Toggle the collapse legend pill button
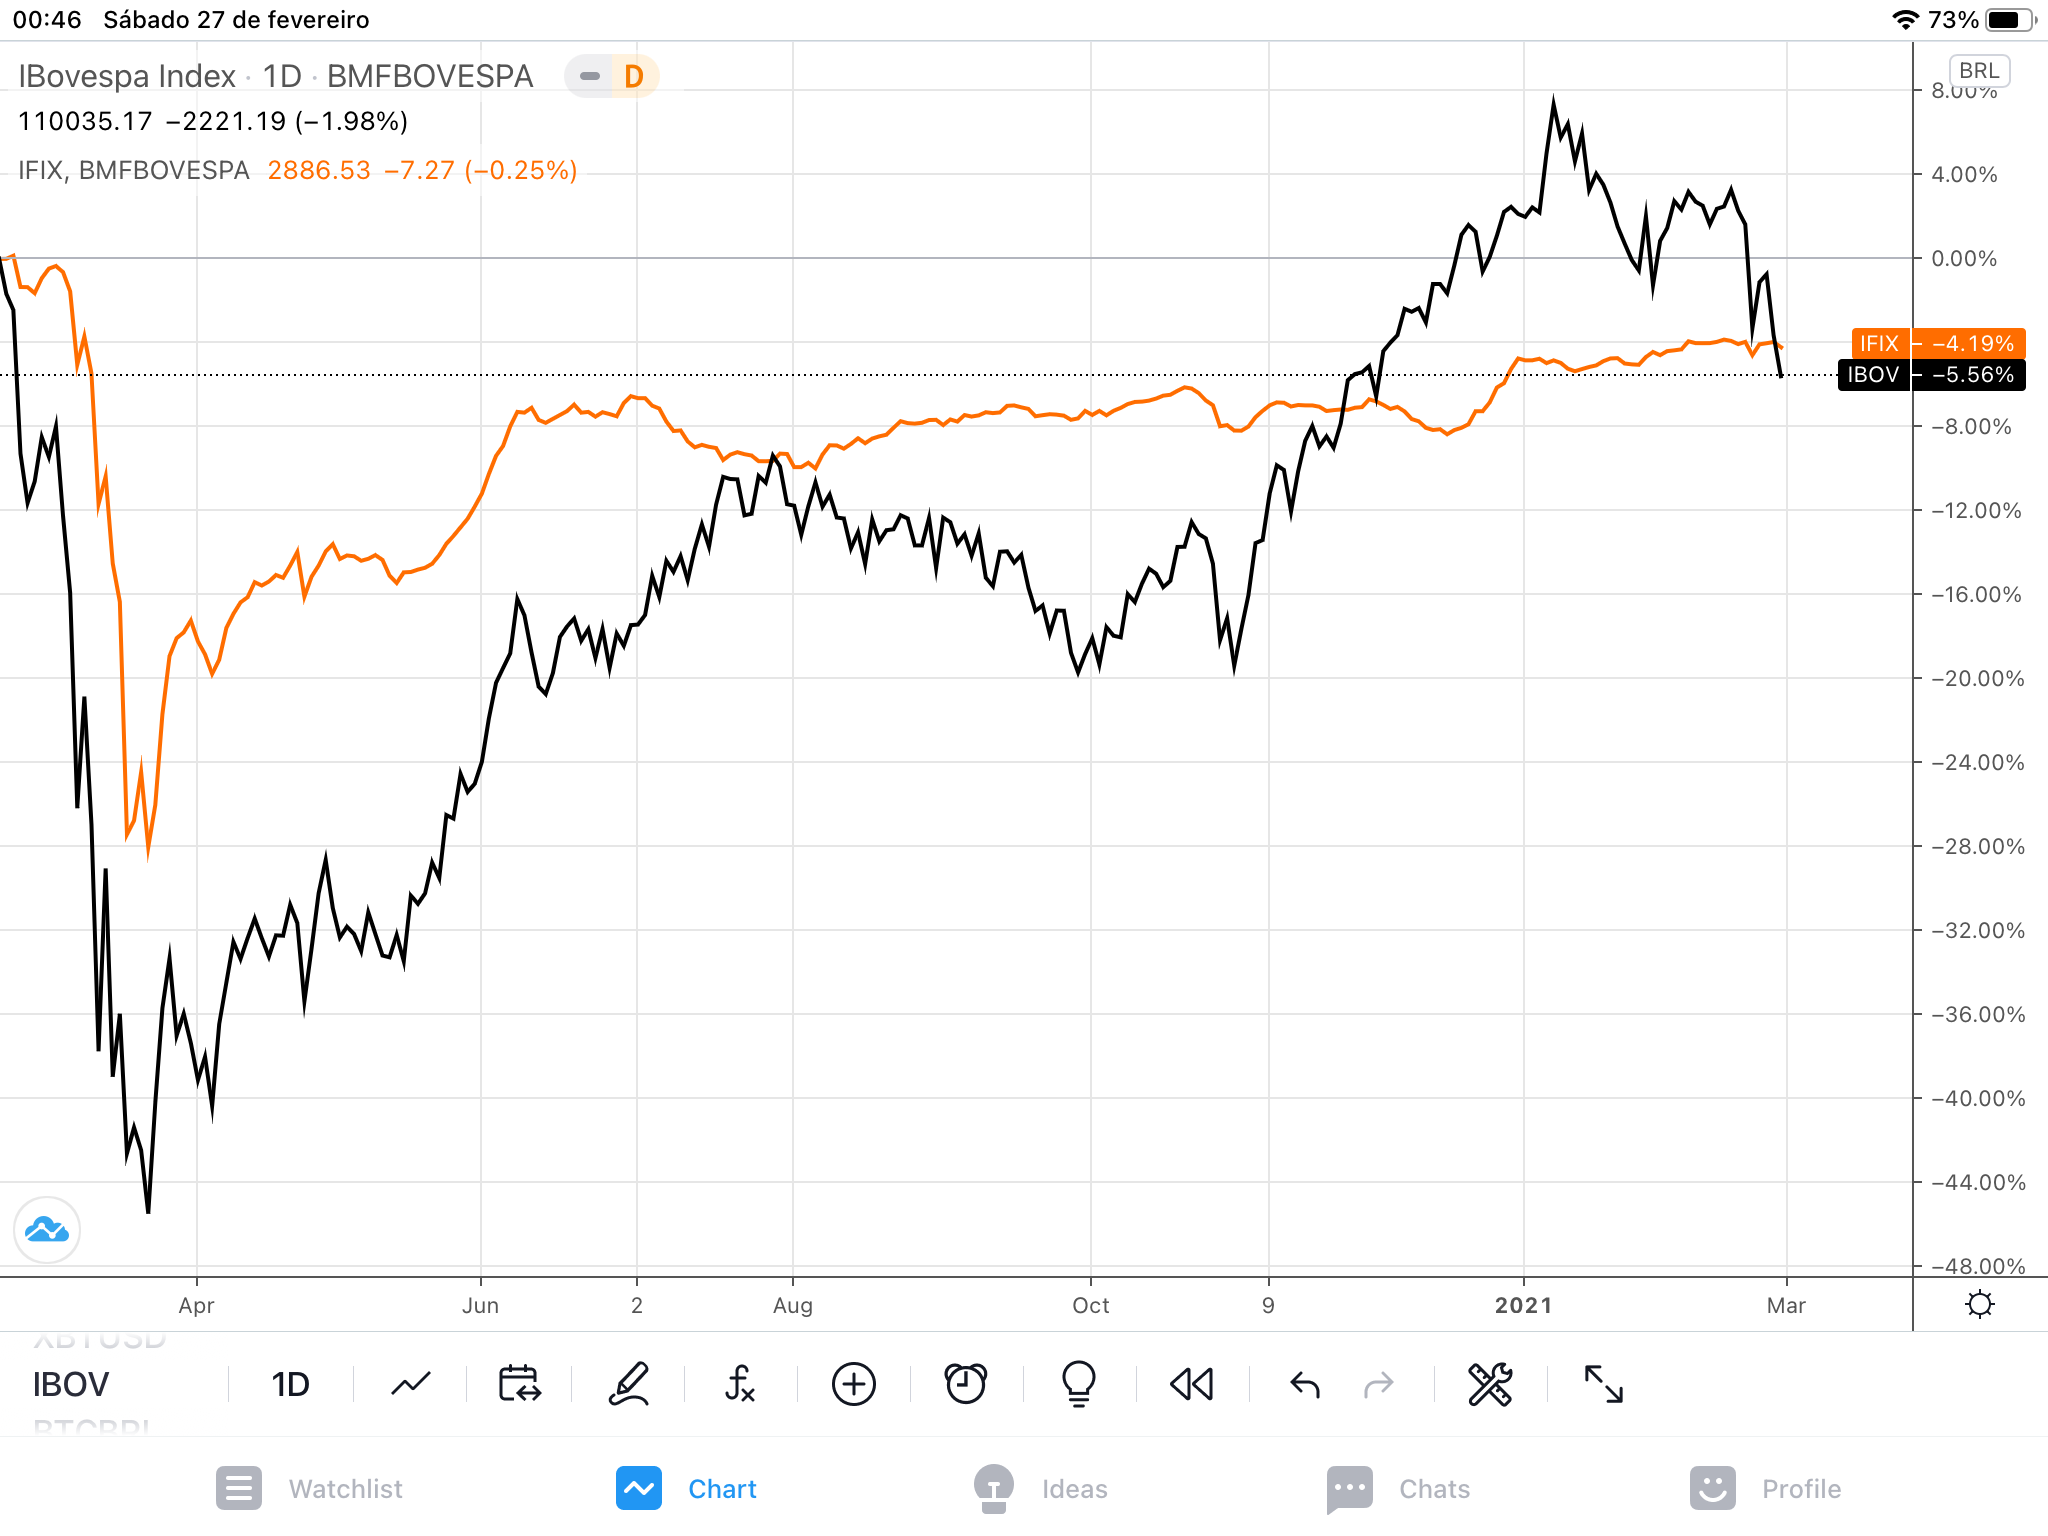This screenshot has height=1536, width=2048. 590,76
